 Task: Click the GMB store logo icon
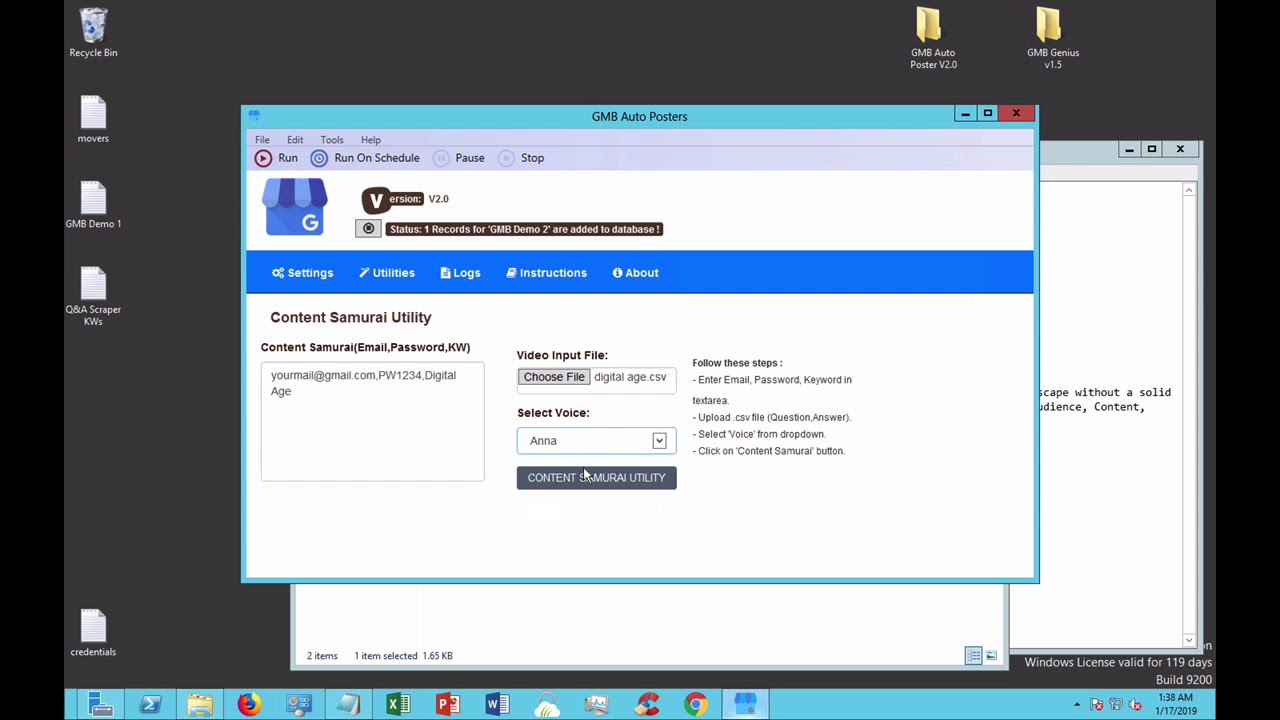[x=295, y=207]
